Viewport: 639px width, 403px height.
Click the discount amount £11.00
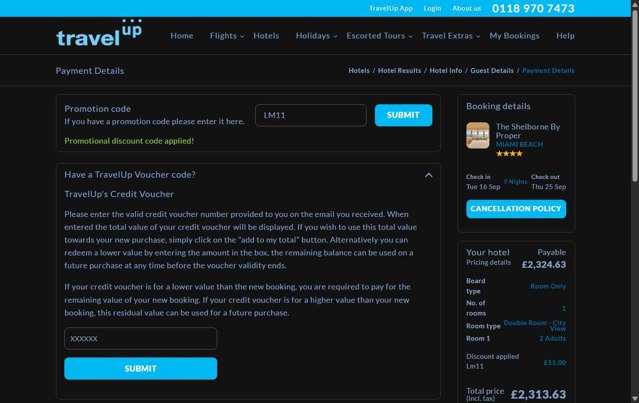click(x=555, y=363)
